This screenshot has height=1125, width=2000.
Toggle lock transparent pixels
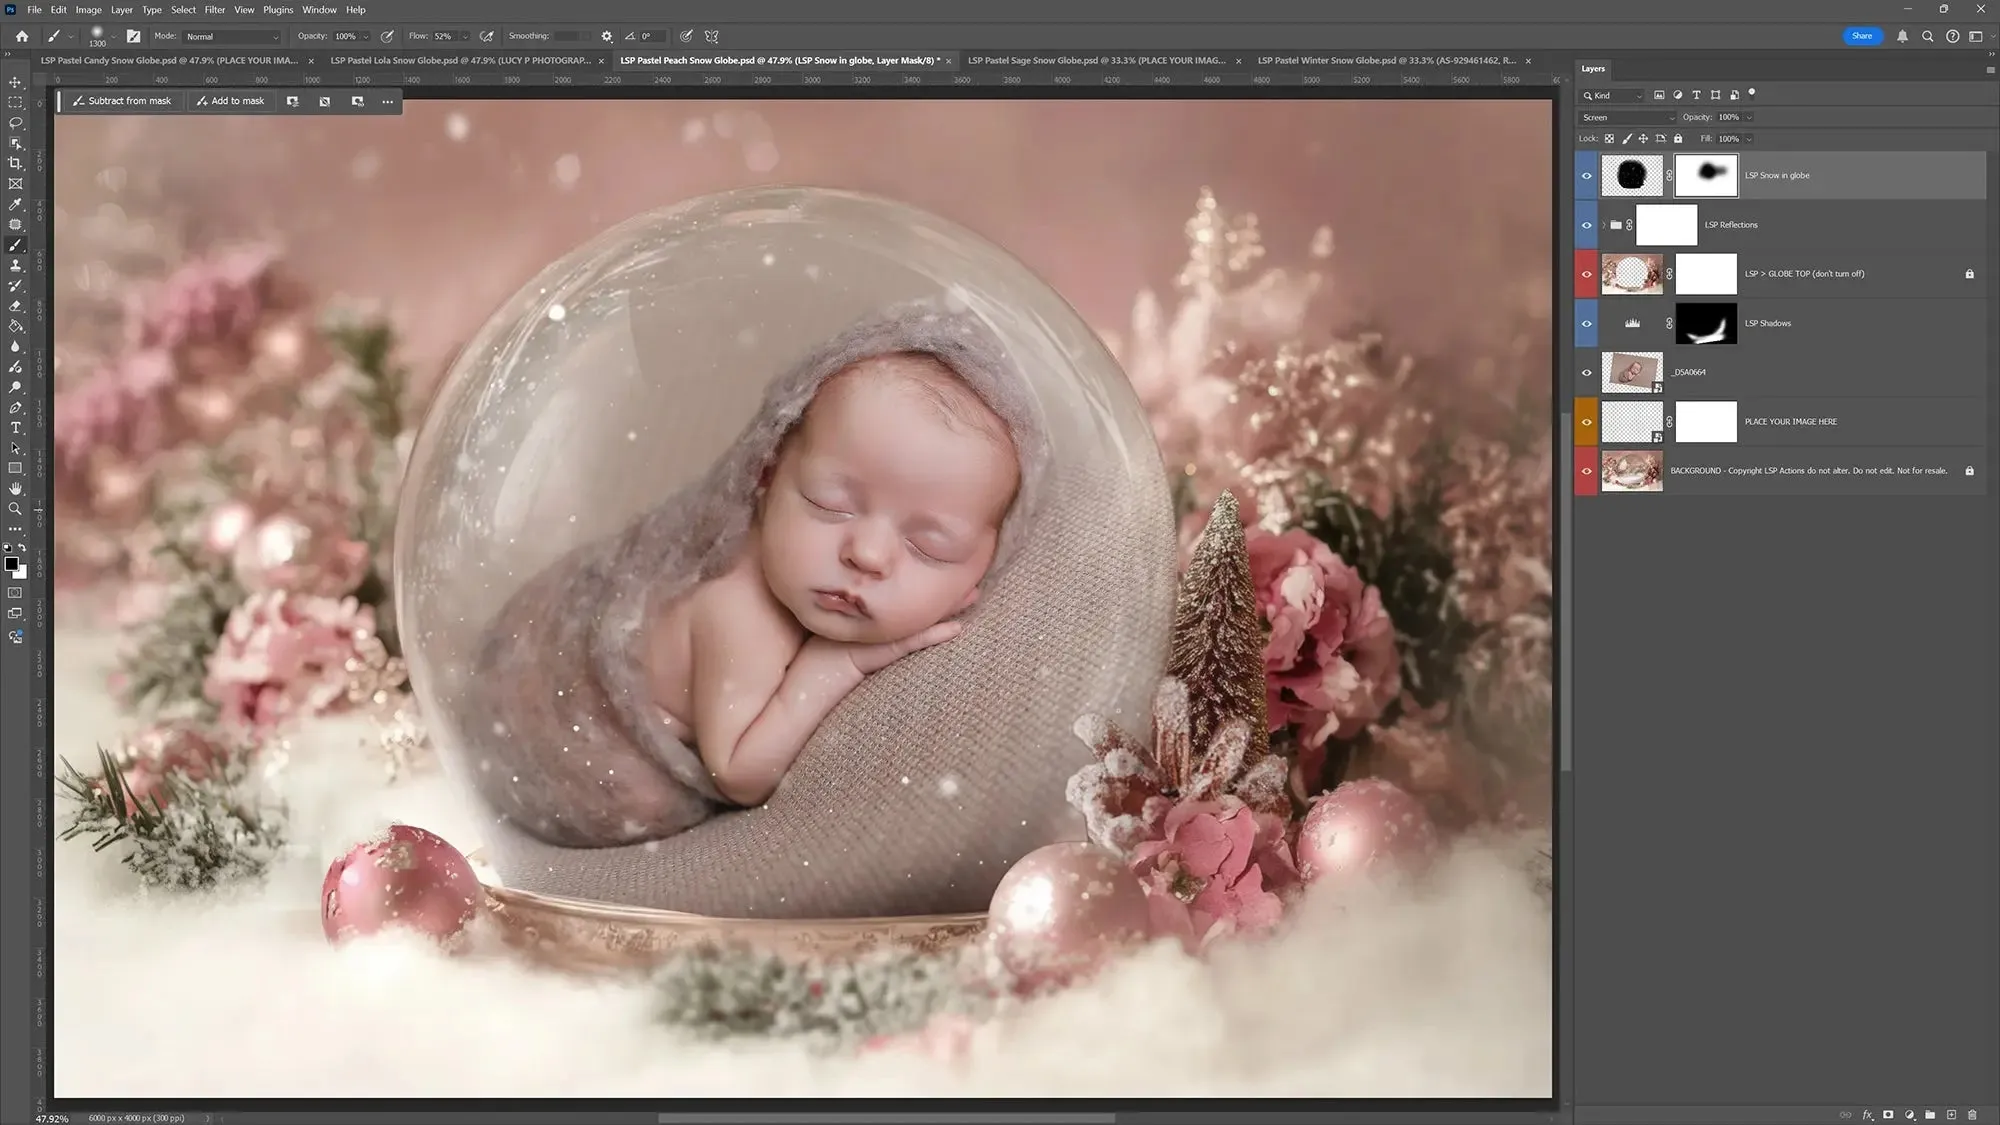click(1609, 139)
